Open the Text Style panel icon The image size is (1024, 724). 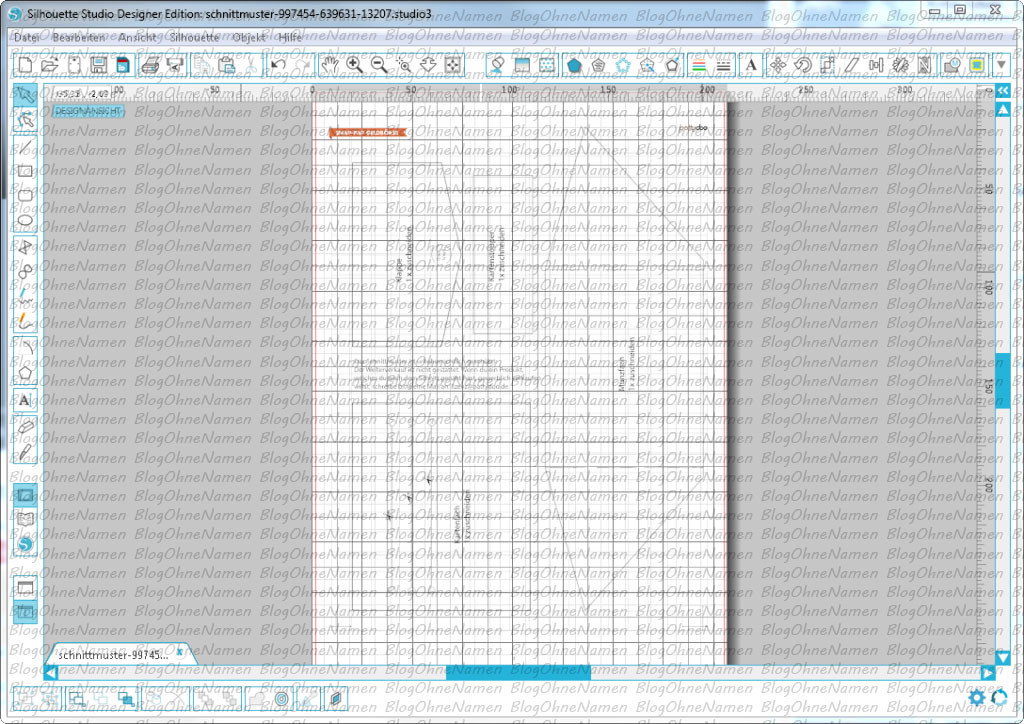(x=751, y=65)
